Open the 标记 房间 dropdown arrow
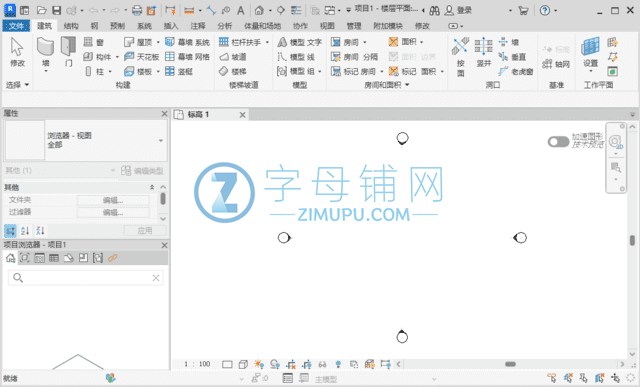The width and height of the screenshot is (640, 387). tap(382, 71)
